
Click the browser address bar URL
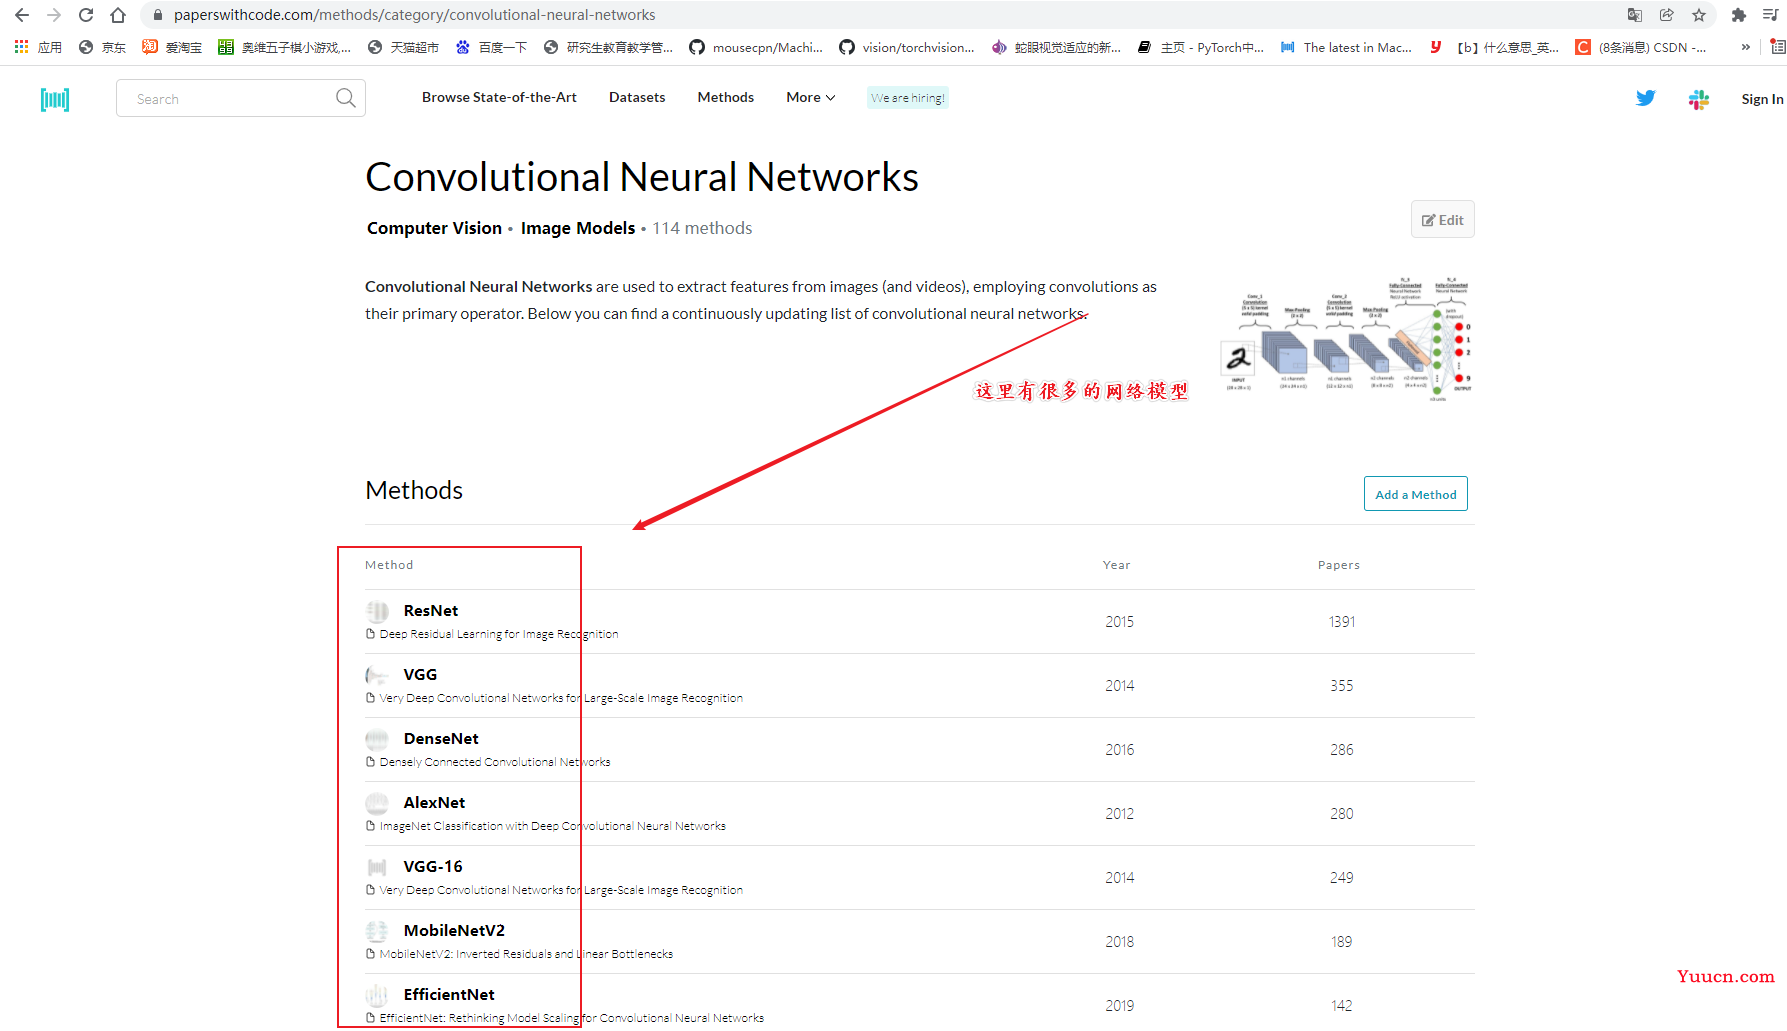[x=414, y=15]
